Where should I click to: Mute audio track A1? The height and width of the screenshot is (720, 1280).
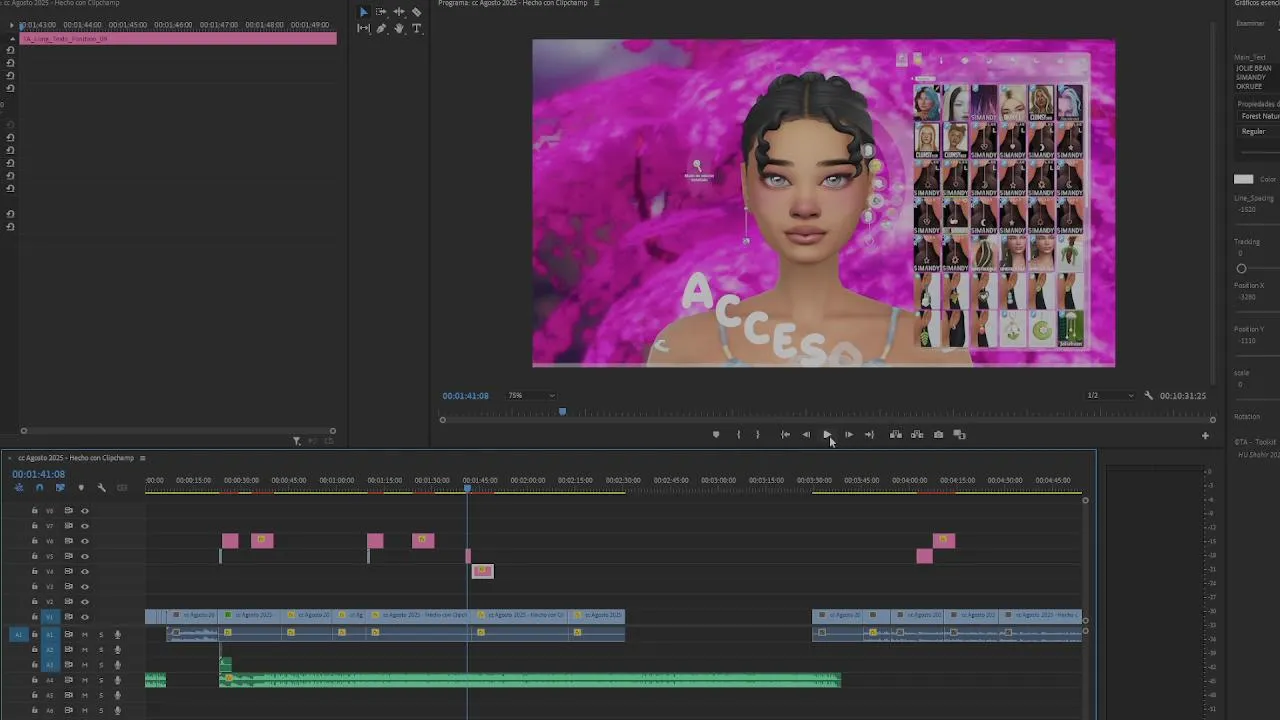(85, 635)
